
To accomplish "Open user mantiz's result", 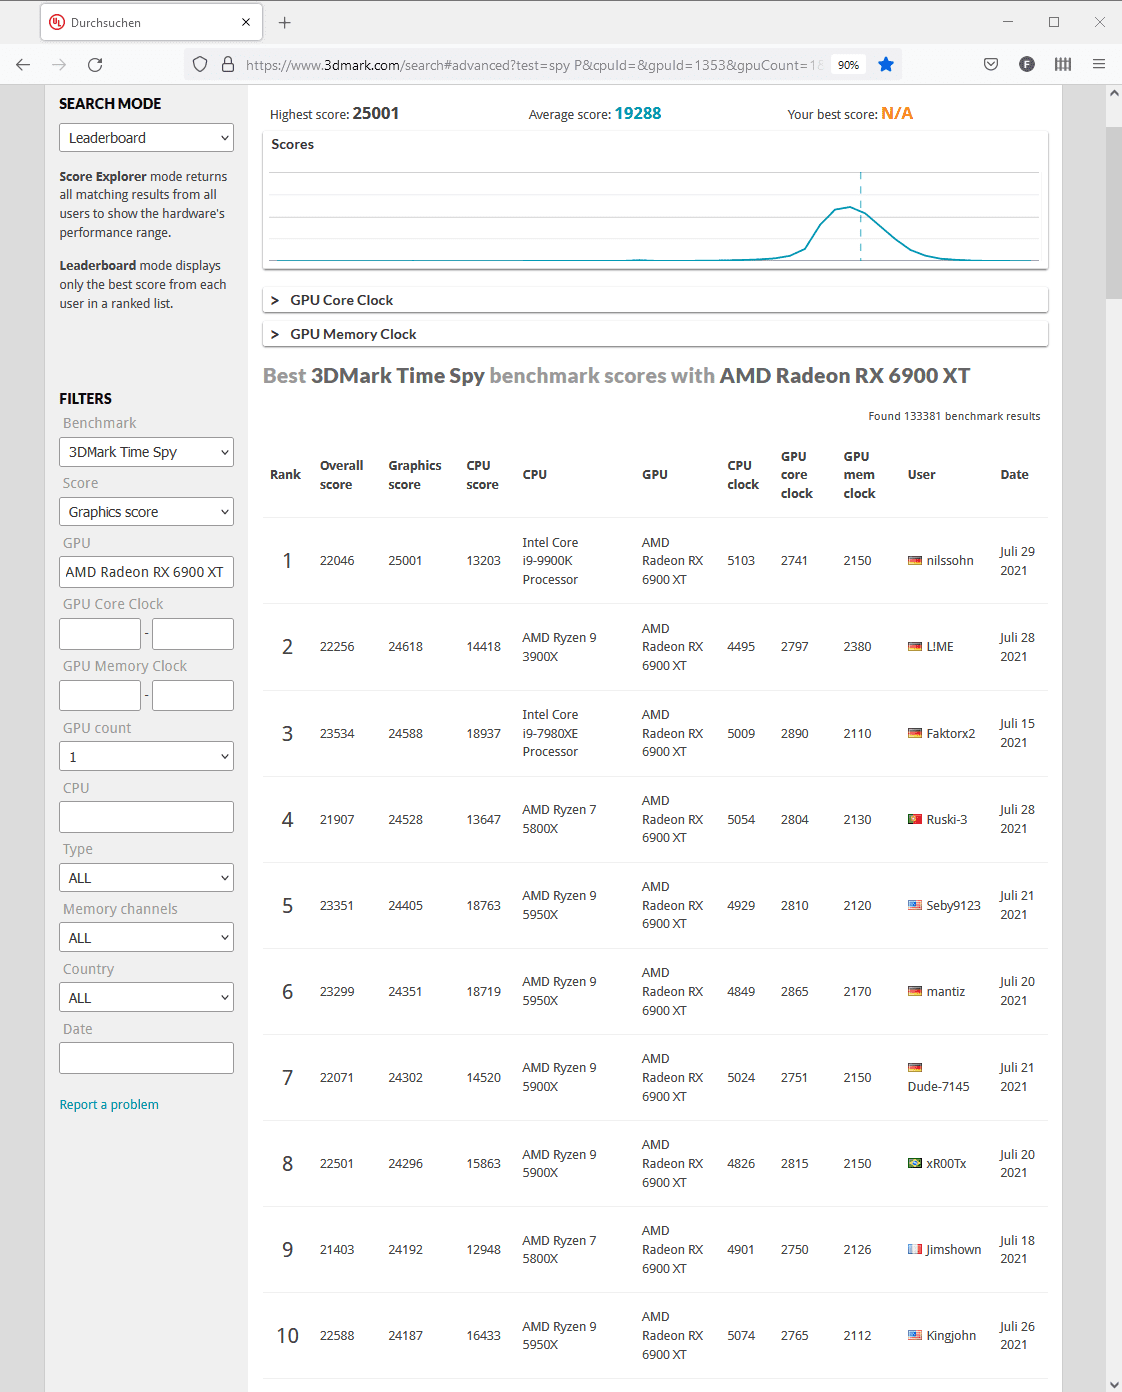I will [946, 992].
